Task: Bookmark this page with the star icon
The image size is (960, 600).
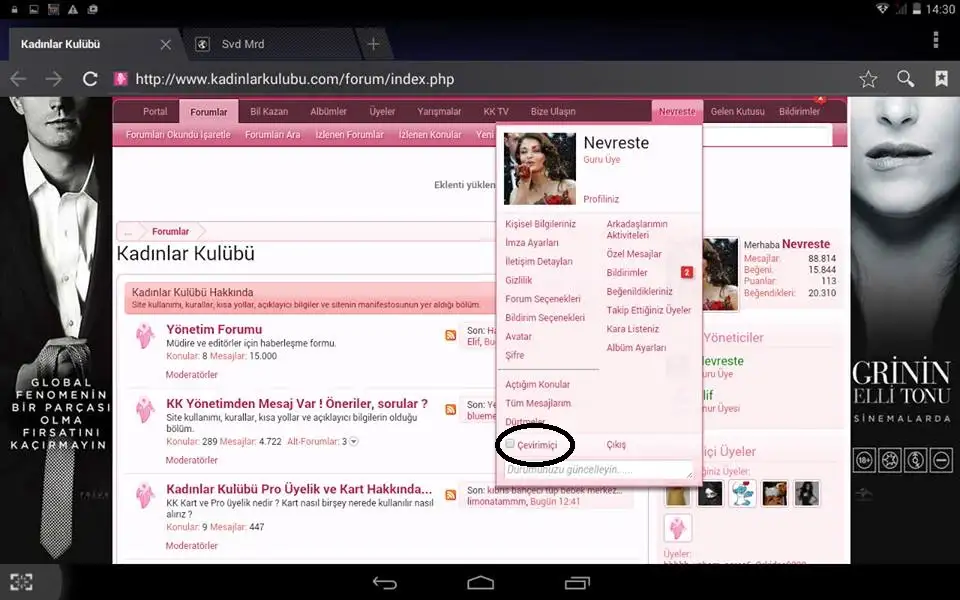Action: 868,79
